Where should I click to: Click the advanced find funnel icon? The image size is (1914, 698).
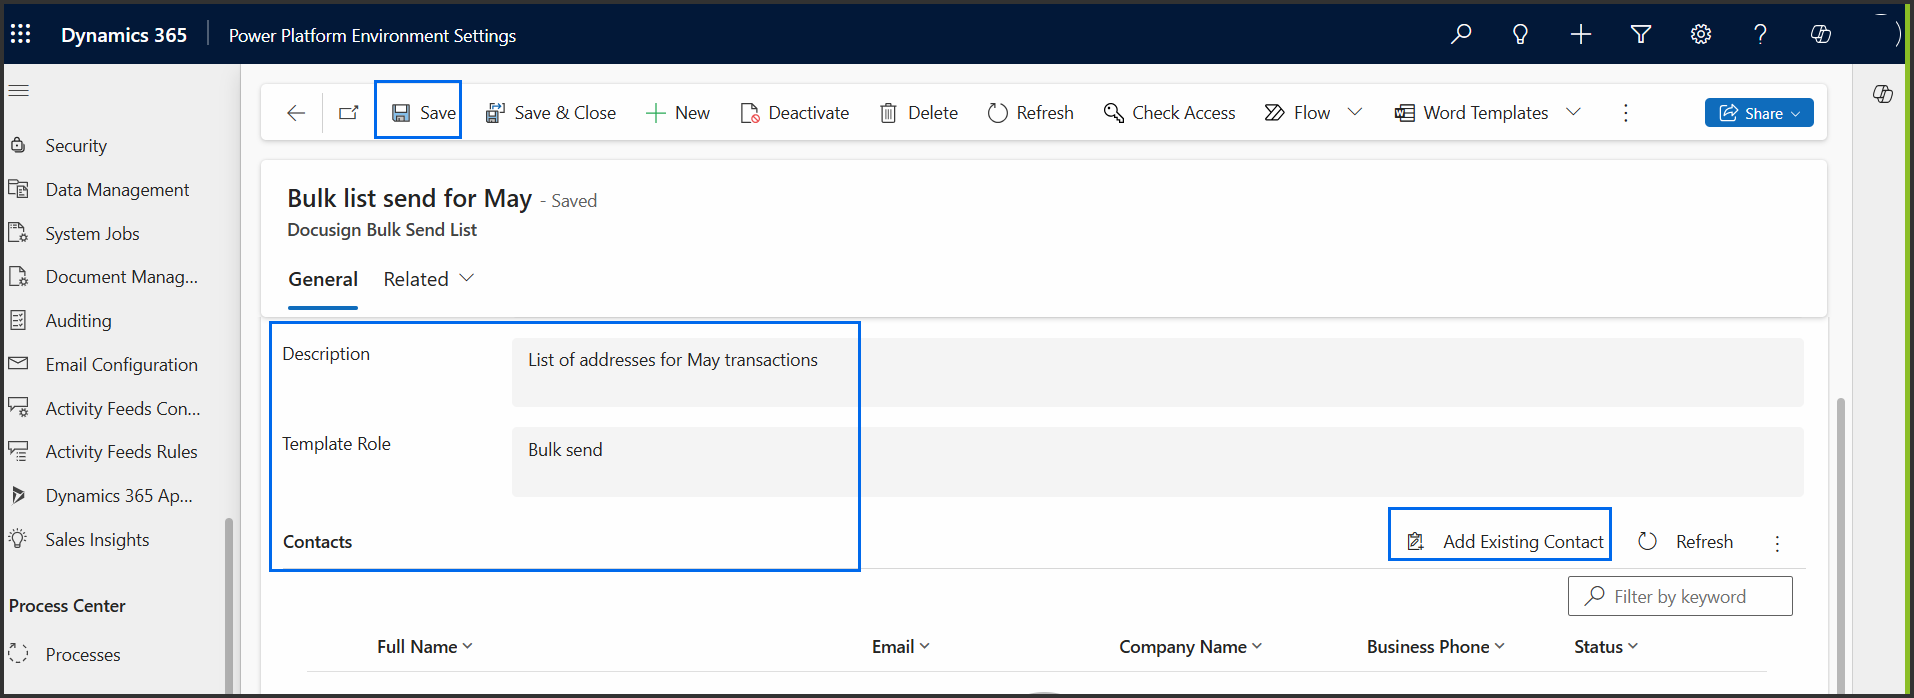(1641, 34)
